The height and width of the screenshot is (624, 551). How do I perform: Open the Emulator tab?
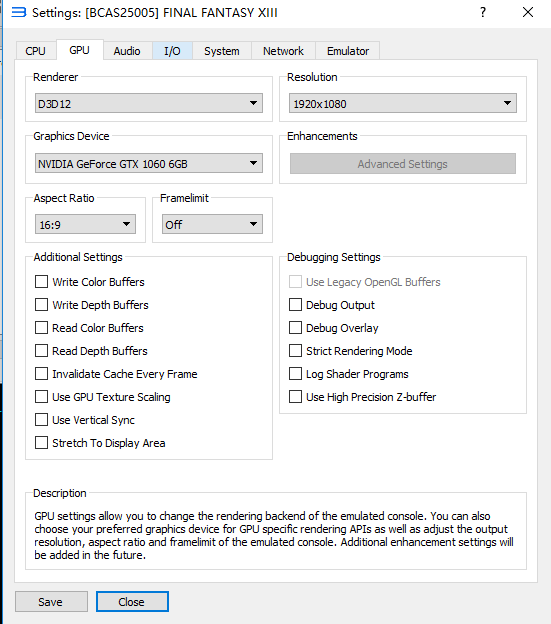tap(348, 51)
